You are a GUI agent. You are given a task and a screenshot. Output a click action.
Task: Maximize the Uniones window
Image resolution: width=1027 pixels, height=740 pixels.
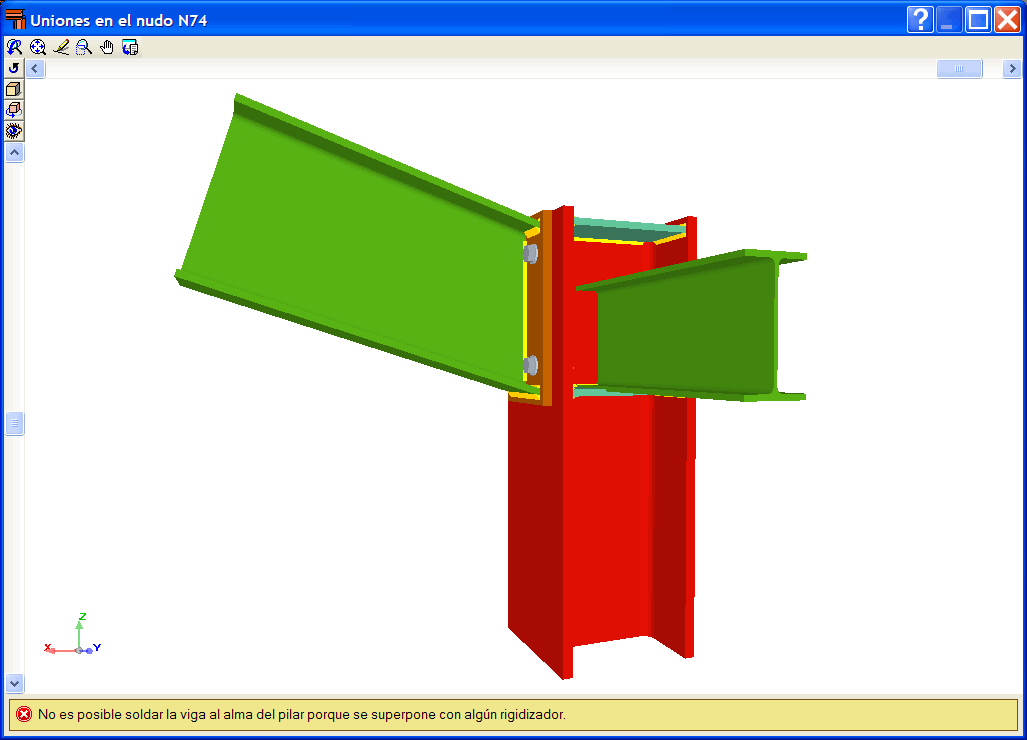point(979,20)
